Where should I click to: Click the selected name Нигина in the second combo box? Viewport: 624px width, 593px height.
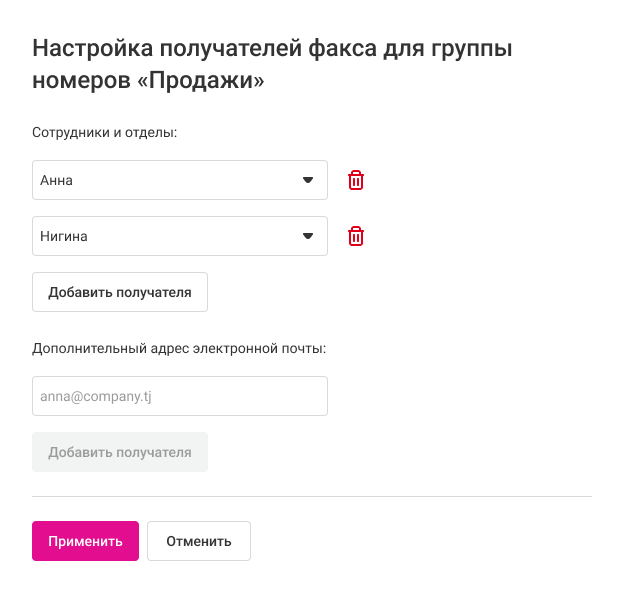click(65, 237)
